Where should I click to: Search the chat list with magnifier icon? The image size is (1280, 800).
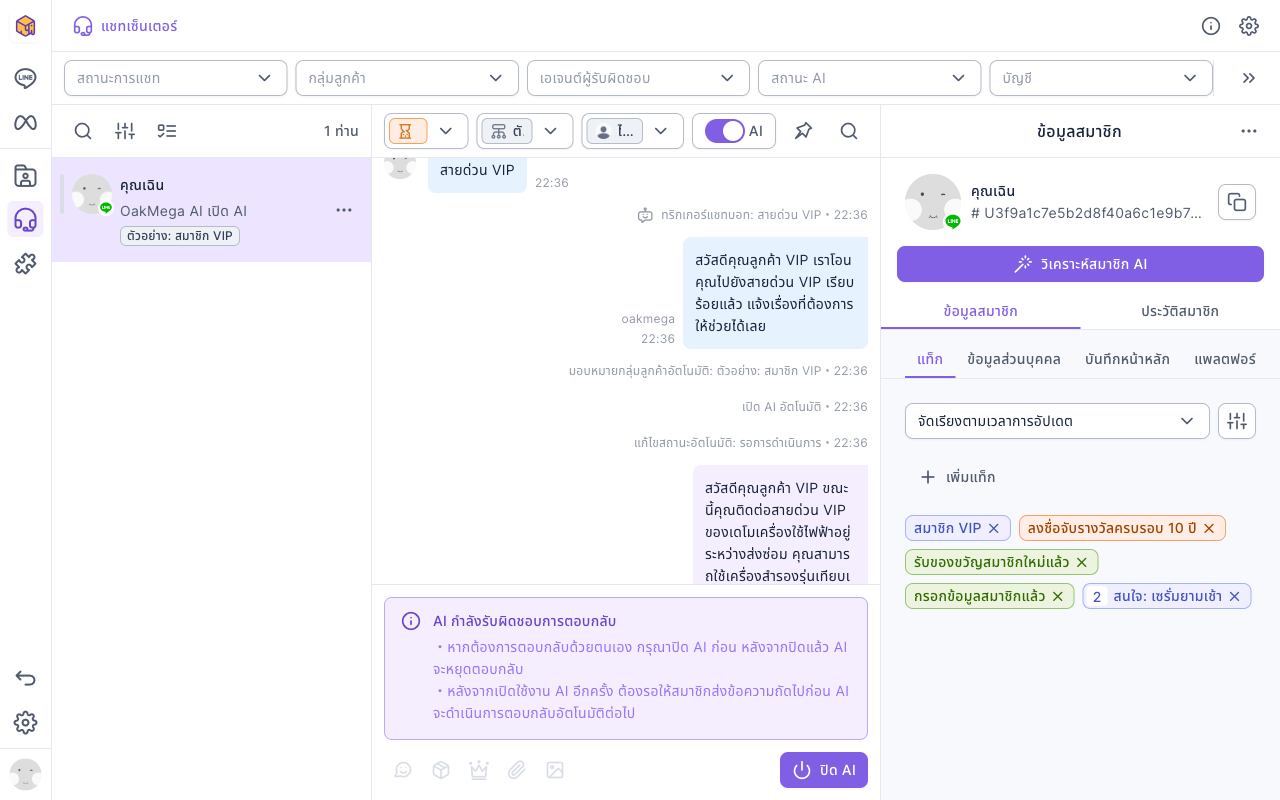point(83,131)
